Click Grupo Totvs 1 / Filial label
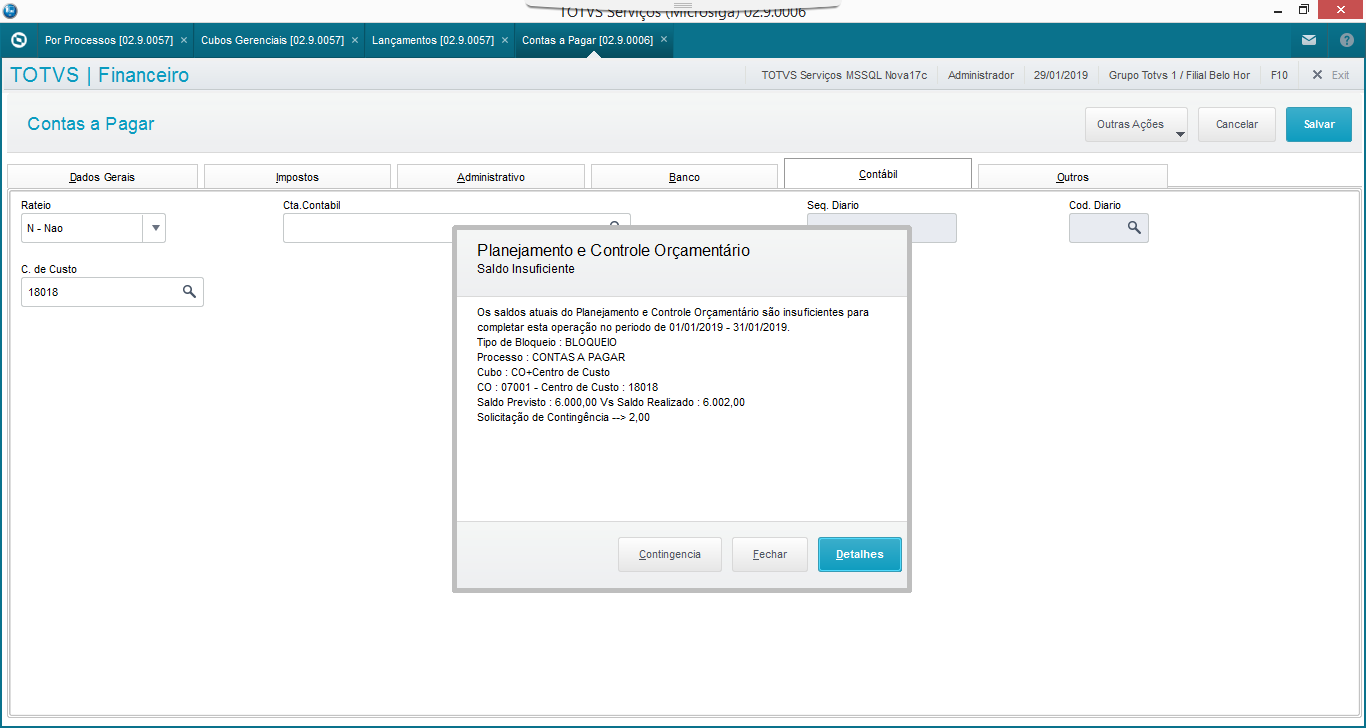 pyautogui.click(x=1179, y=75)
